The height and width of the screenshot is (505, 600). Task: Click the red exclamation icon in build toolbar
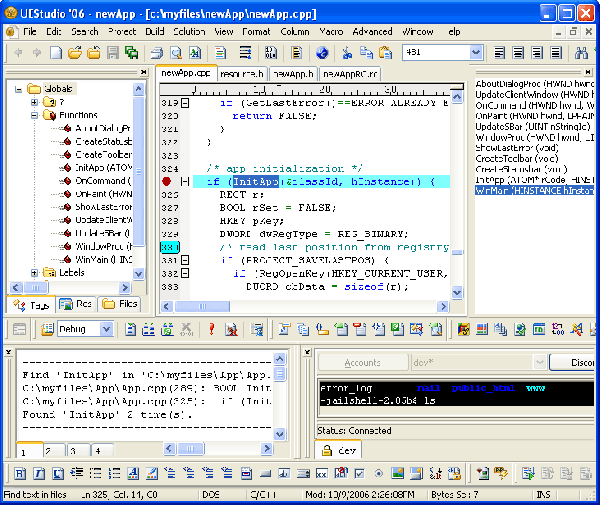coord(211,329)
